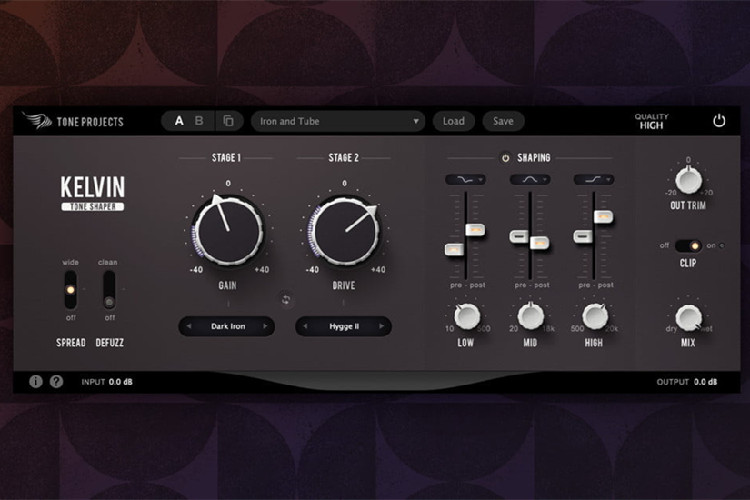Click the Kelvin Tone Shaper logo
The image size is (750, 500).
pos(93,194)
